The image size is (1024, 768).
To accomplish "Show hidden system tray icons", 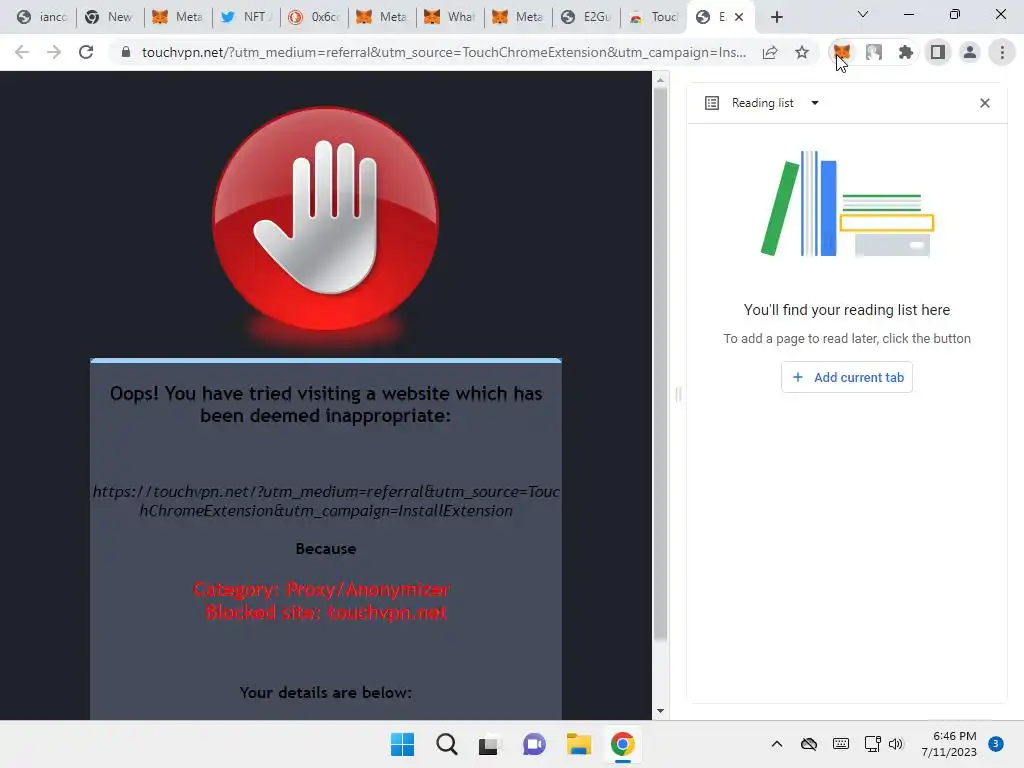I will coord(776,744).
